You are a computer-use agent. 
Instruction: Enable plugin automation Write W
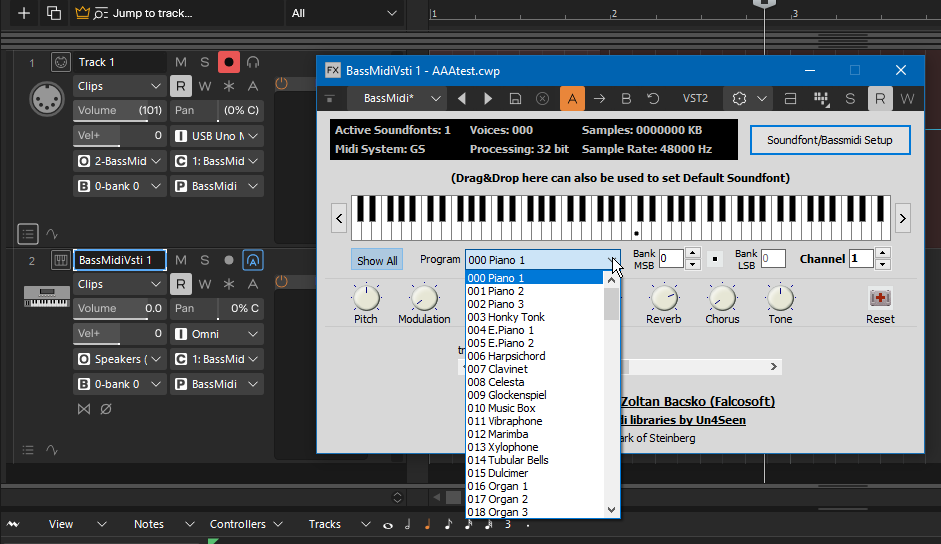(907, 98)
